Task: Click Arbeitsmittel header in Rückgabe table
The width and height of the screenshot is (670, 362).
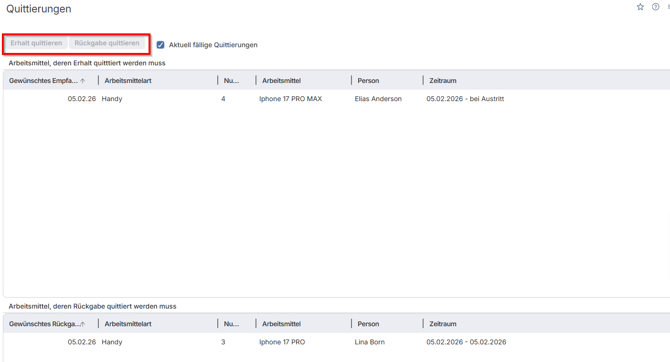Action: coord(281,324)
